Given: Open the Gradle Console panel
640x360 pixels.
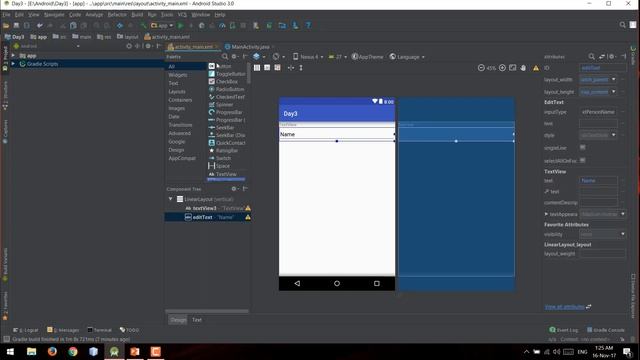Looking at the screenshot, I should tap(606, 330).
